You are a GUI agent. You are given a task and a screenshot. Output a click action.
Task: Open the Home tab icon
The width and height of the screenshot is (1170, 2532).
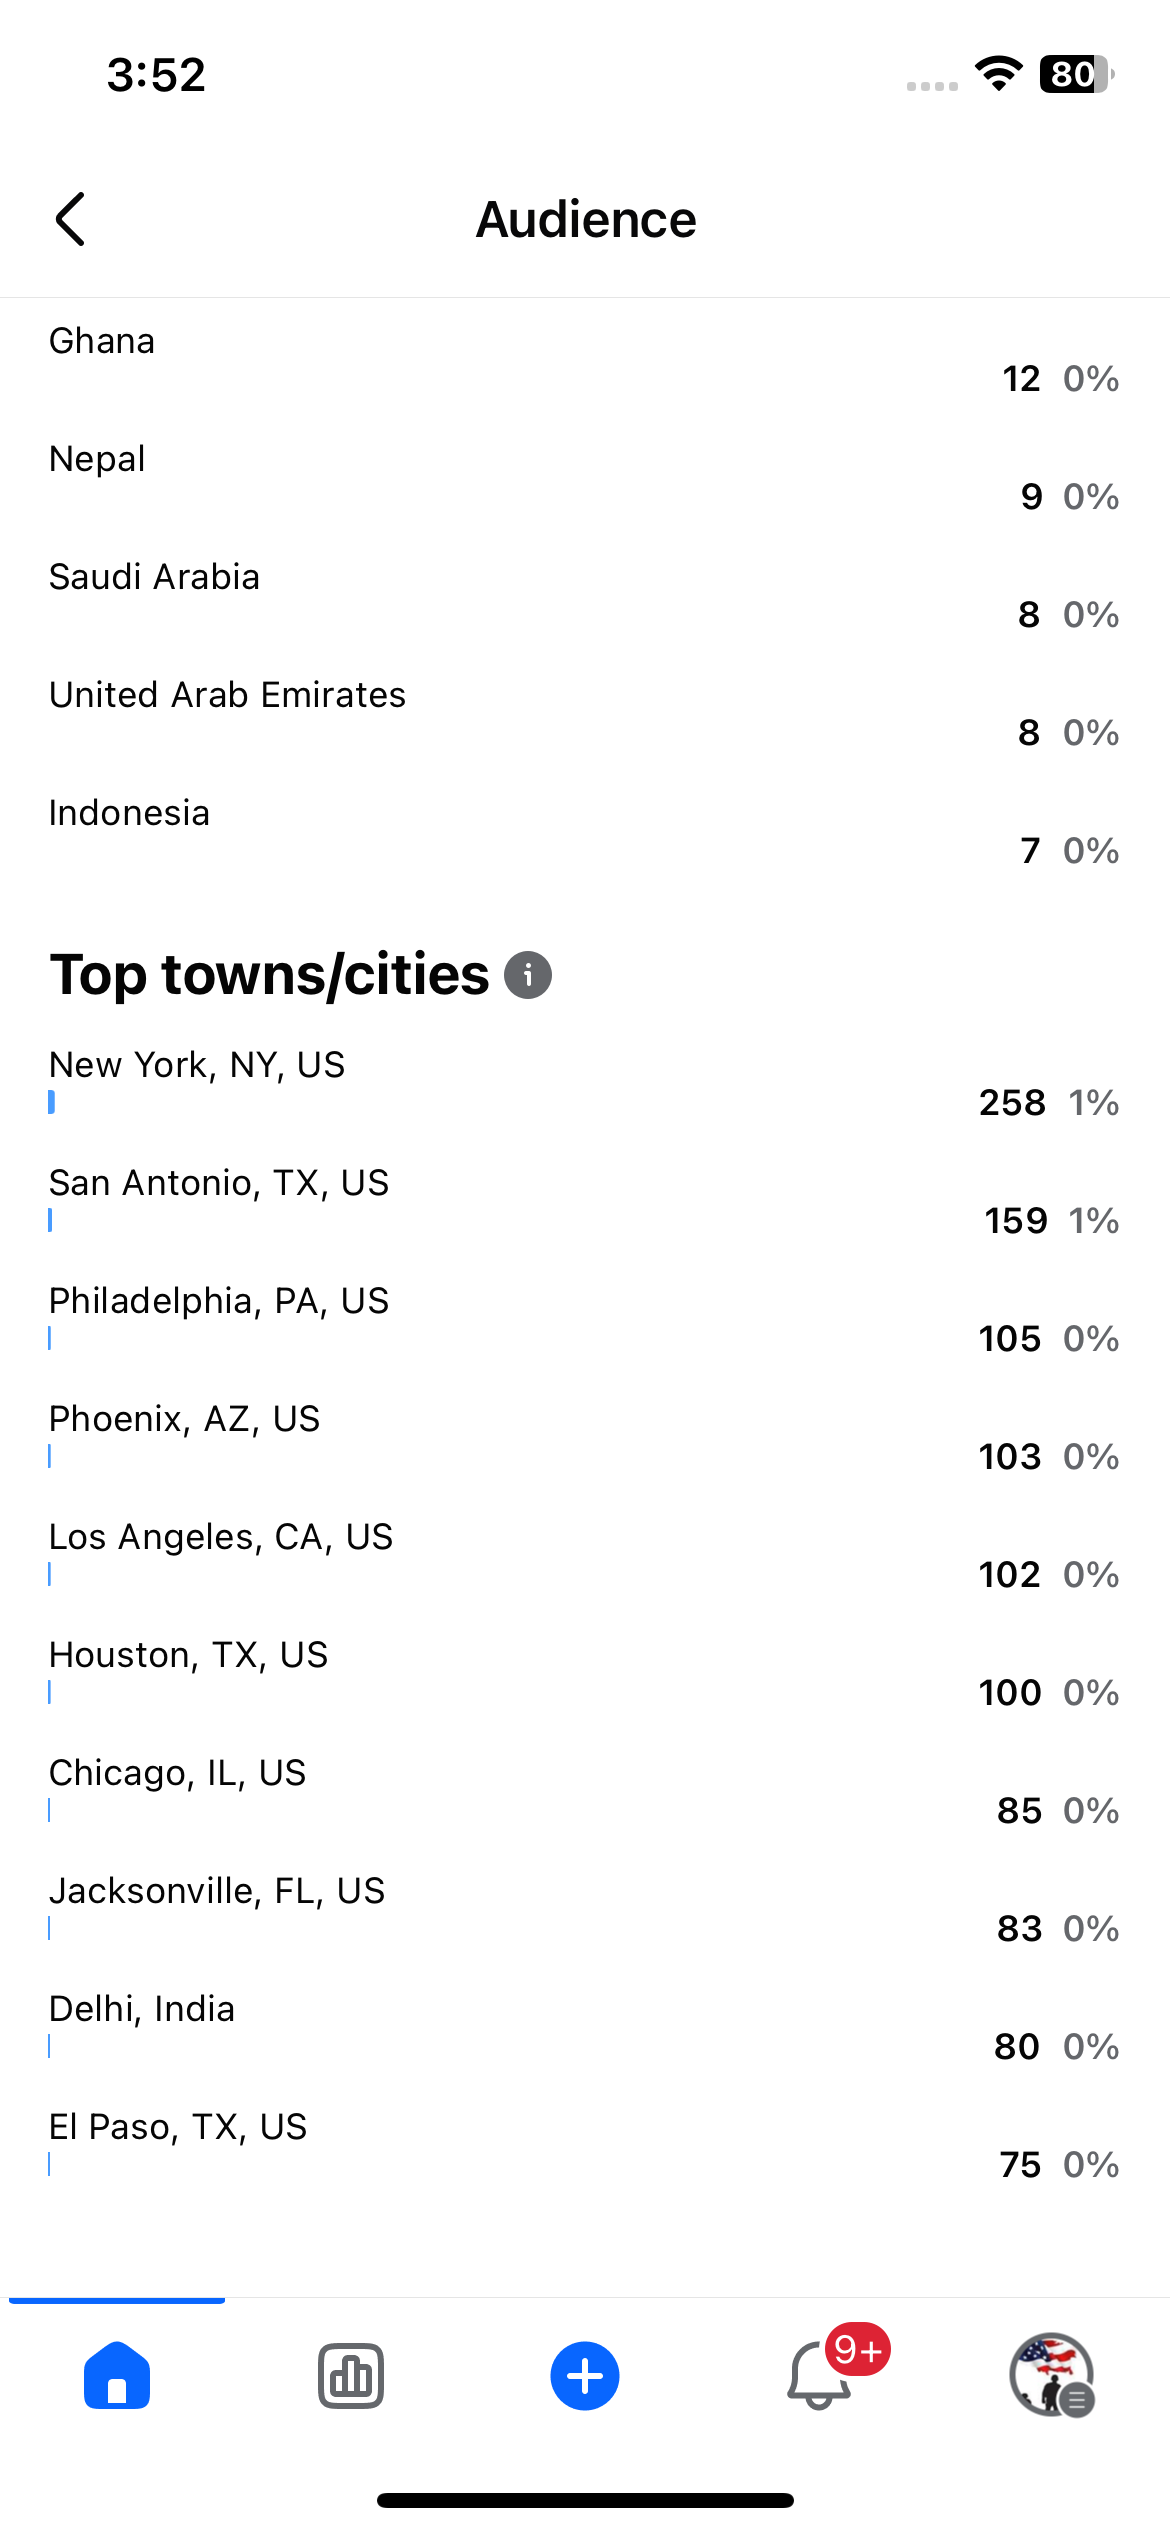(x=117, y=2375)
